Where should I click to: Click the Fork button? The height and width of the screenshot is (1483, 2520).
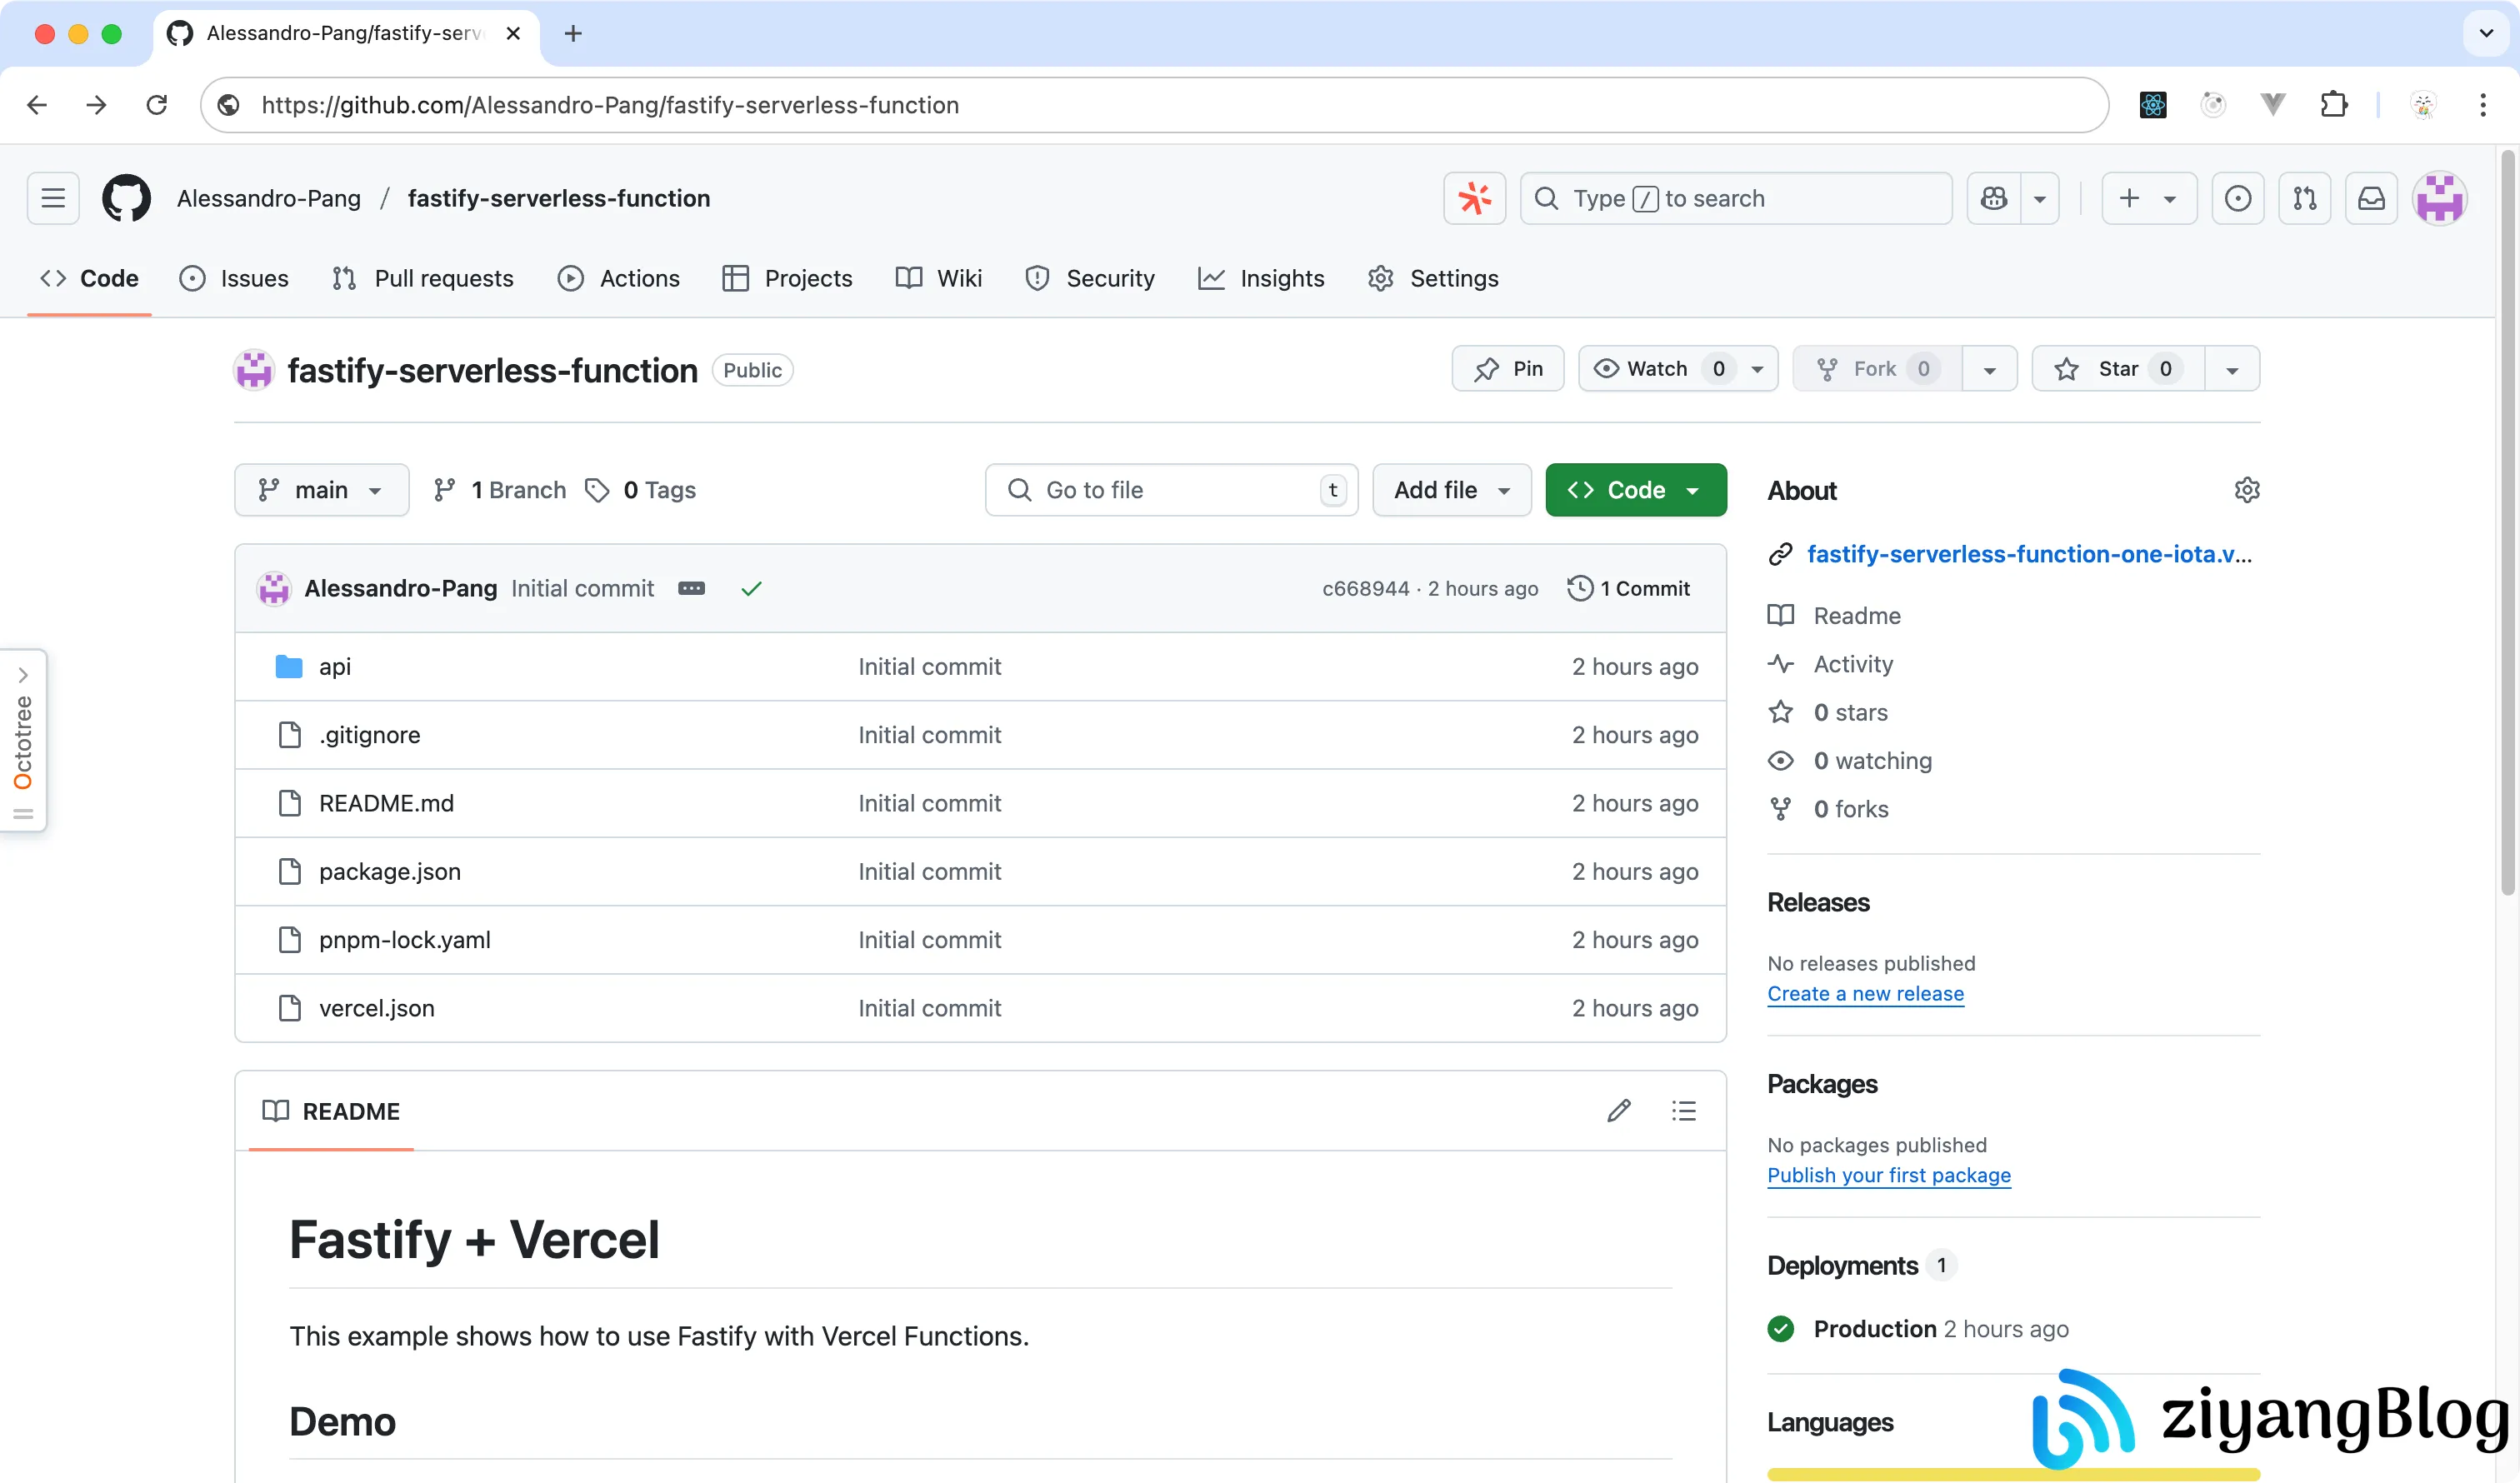tap(1877, 369)
